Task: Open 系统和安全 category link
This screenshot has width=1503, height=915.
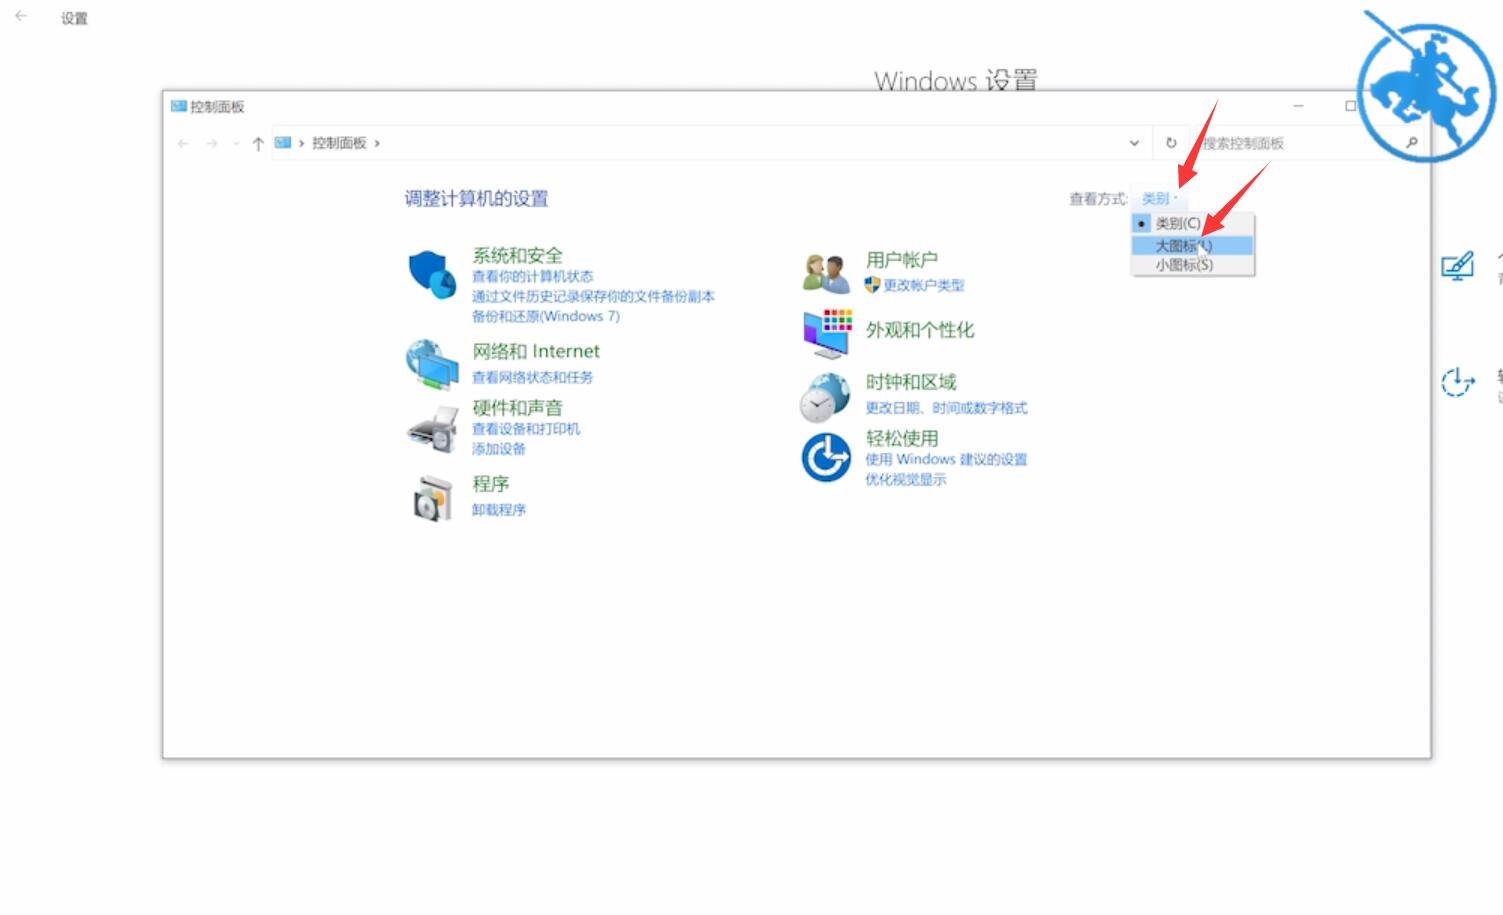Action: coord(517,255)
